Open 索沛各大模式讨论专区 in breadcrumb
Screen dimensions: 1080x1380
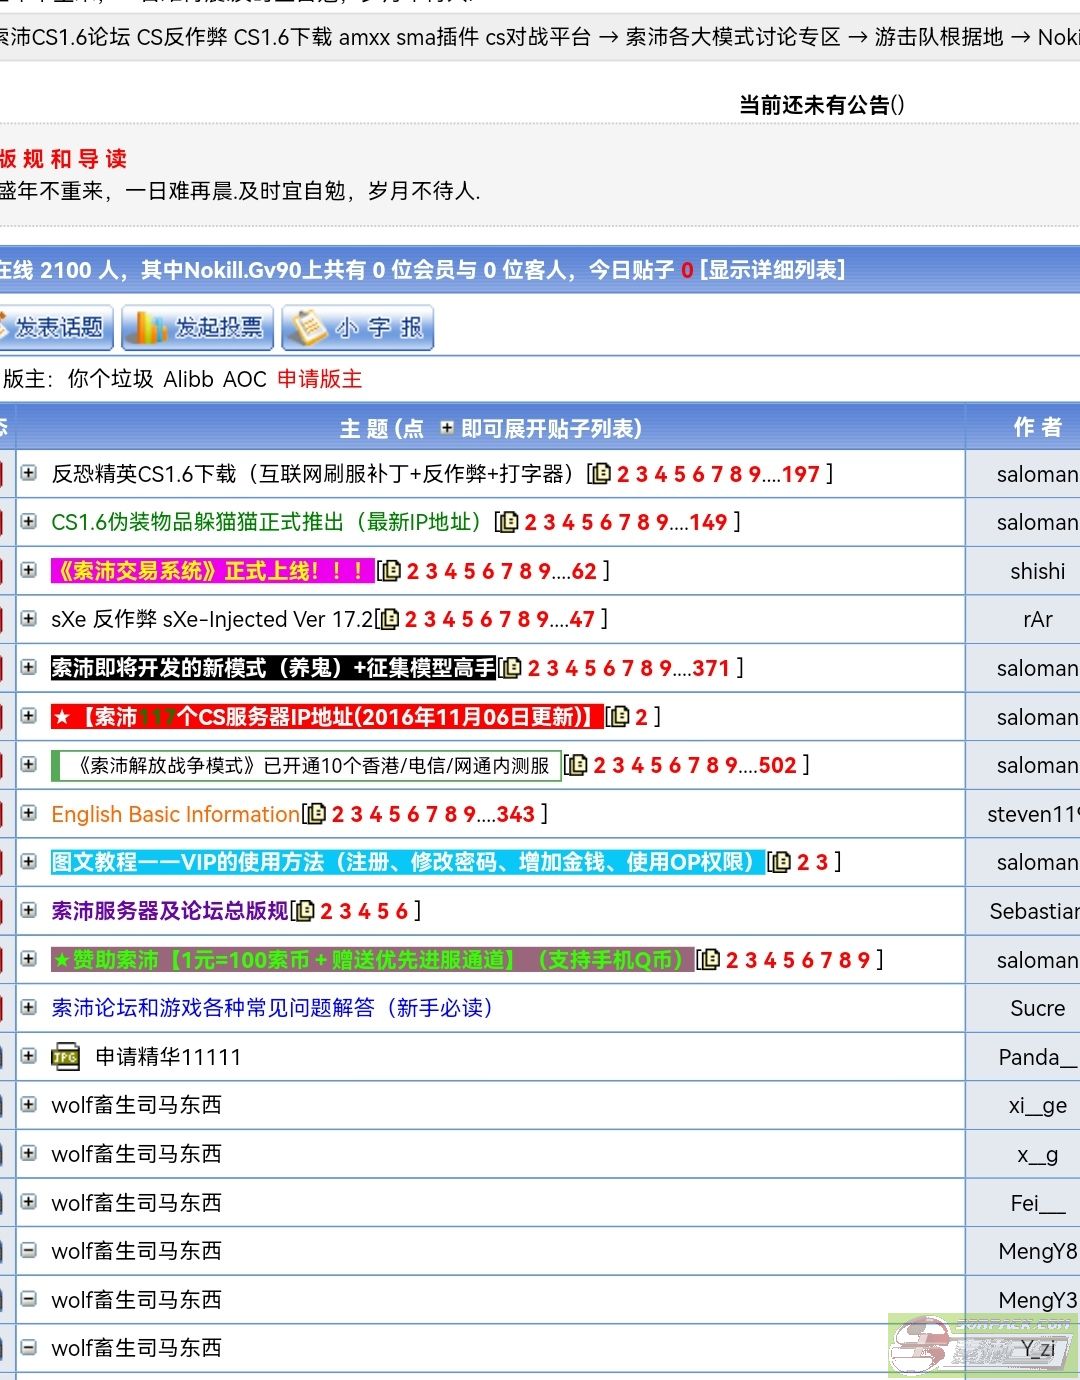point(732,37)
